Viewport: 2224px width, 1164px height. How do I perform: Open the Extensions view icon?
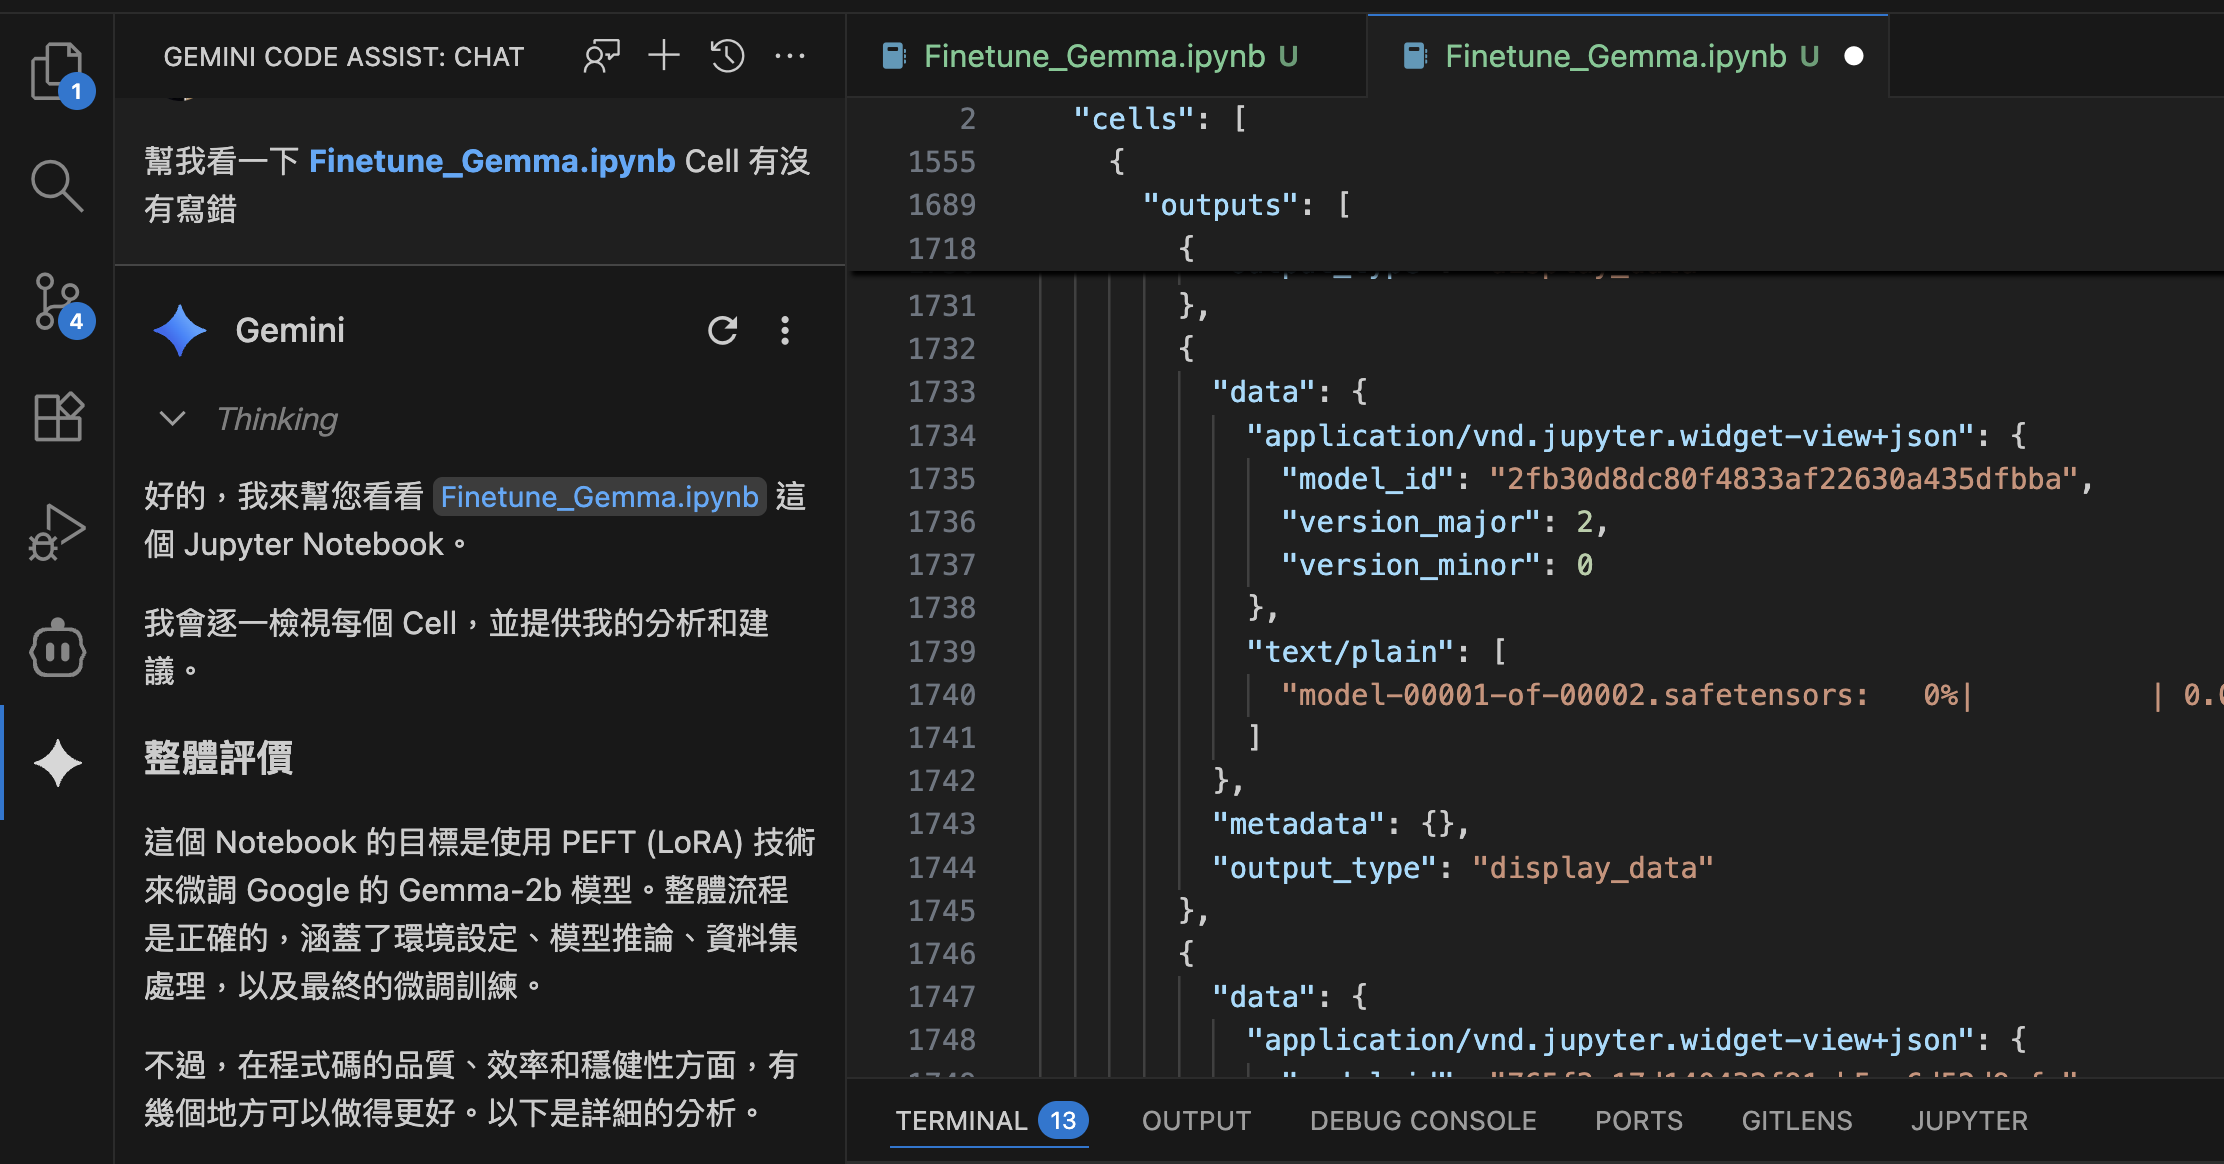pyautogui.click(x=57, y=417)
